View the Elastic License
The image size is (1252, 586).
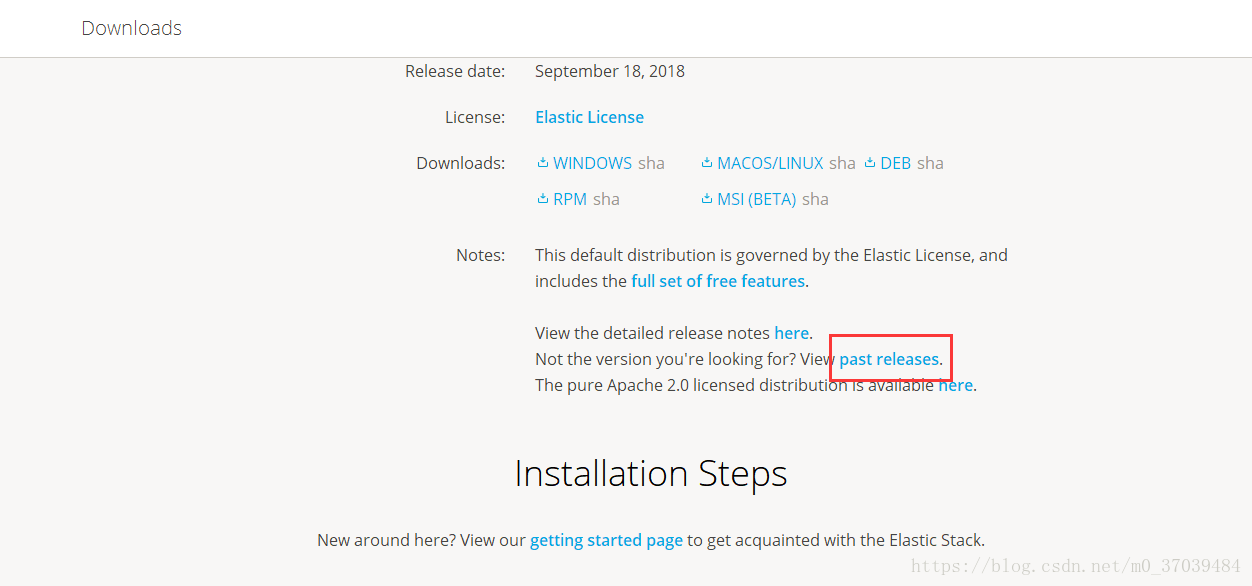click(589, 117)
